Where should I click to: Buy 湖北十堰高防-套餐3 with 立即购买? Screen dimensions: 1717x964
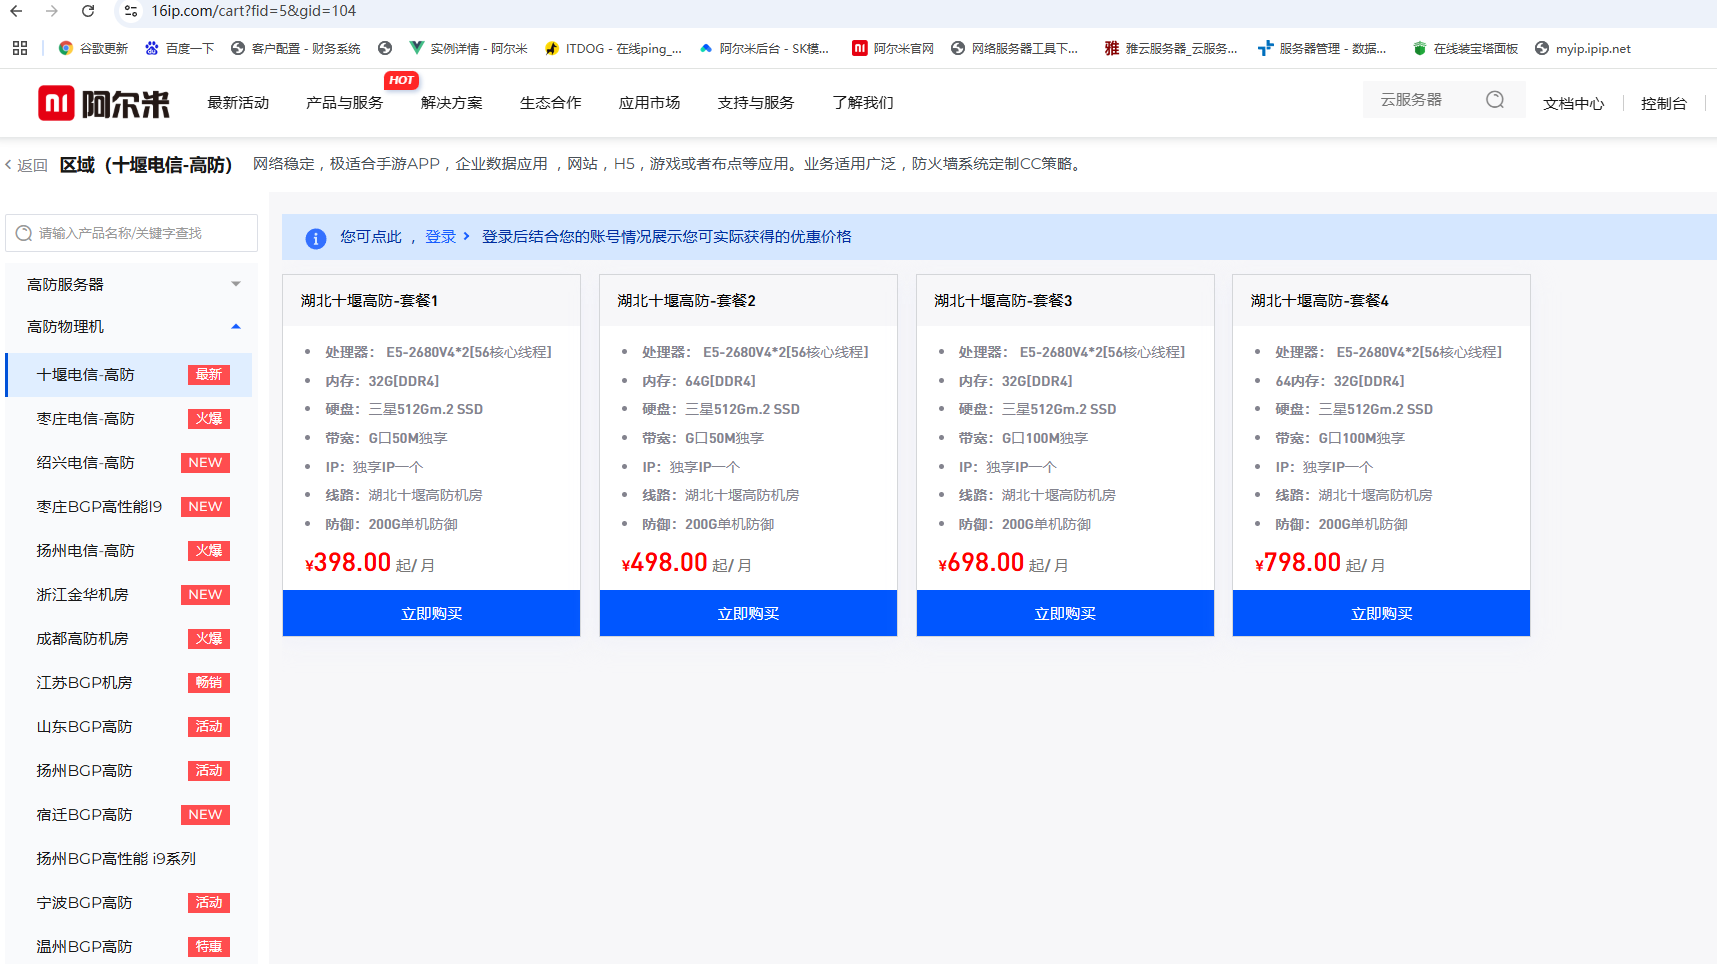click(1065, 613)
